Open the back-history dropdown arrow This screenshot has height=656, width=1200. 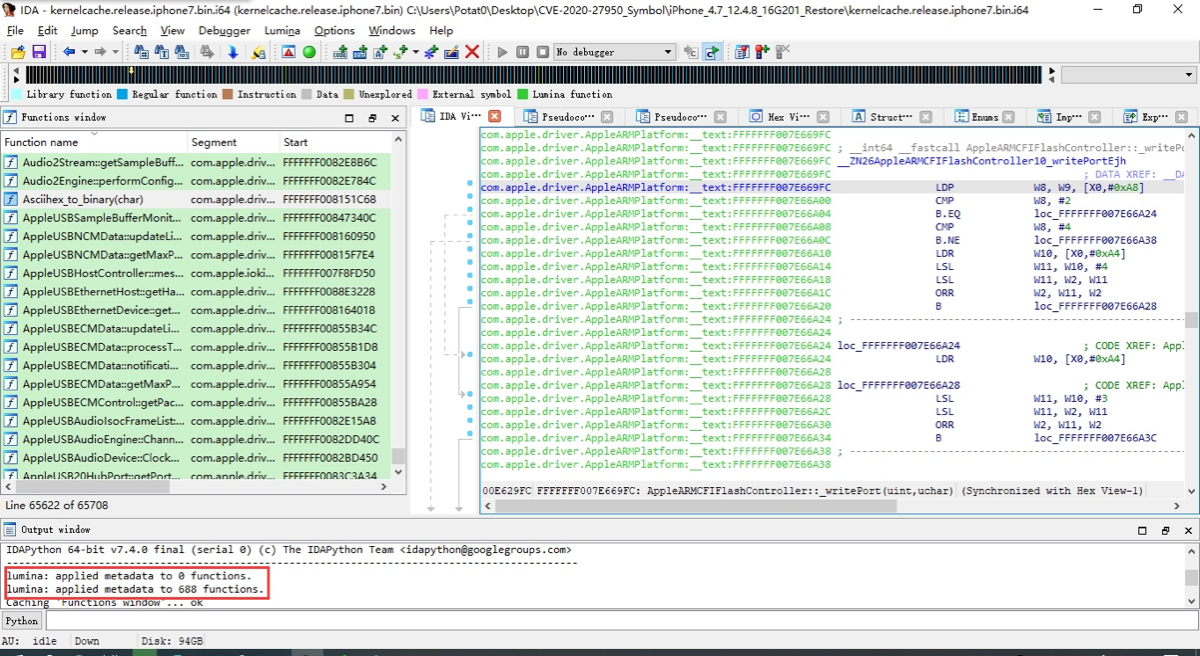coord(84,52)
